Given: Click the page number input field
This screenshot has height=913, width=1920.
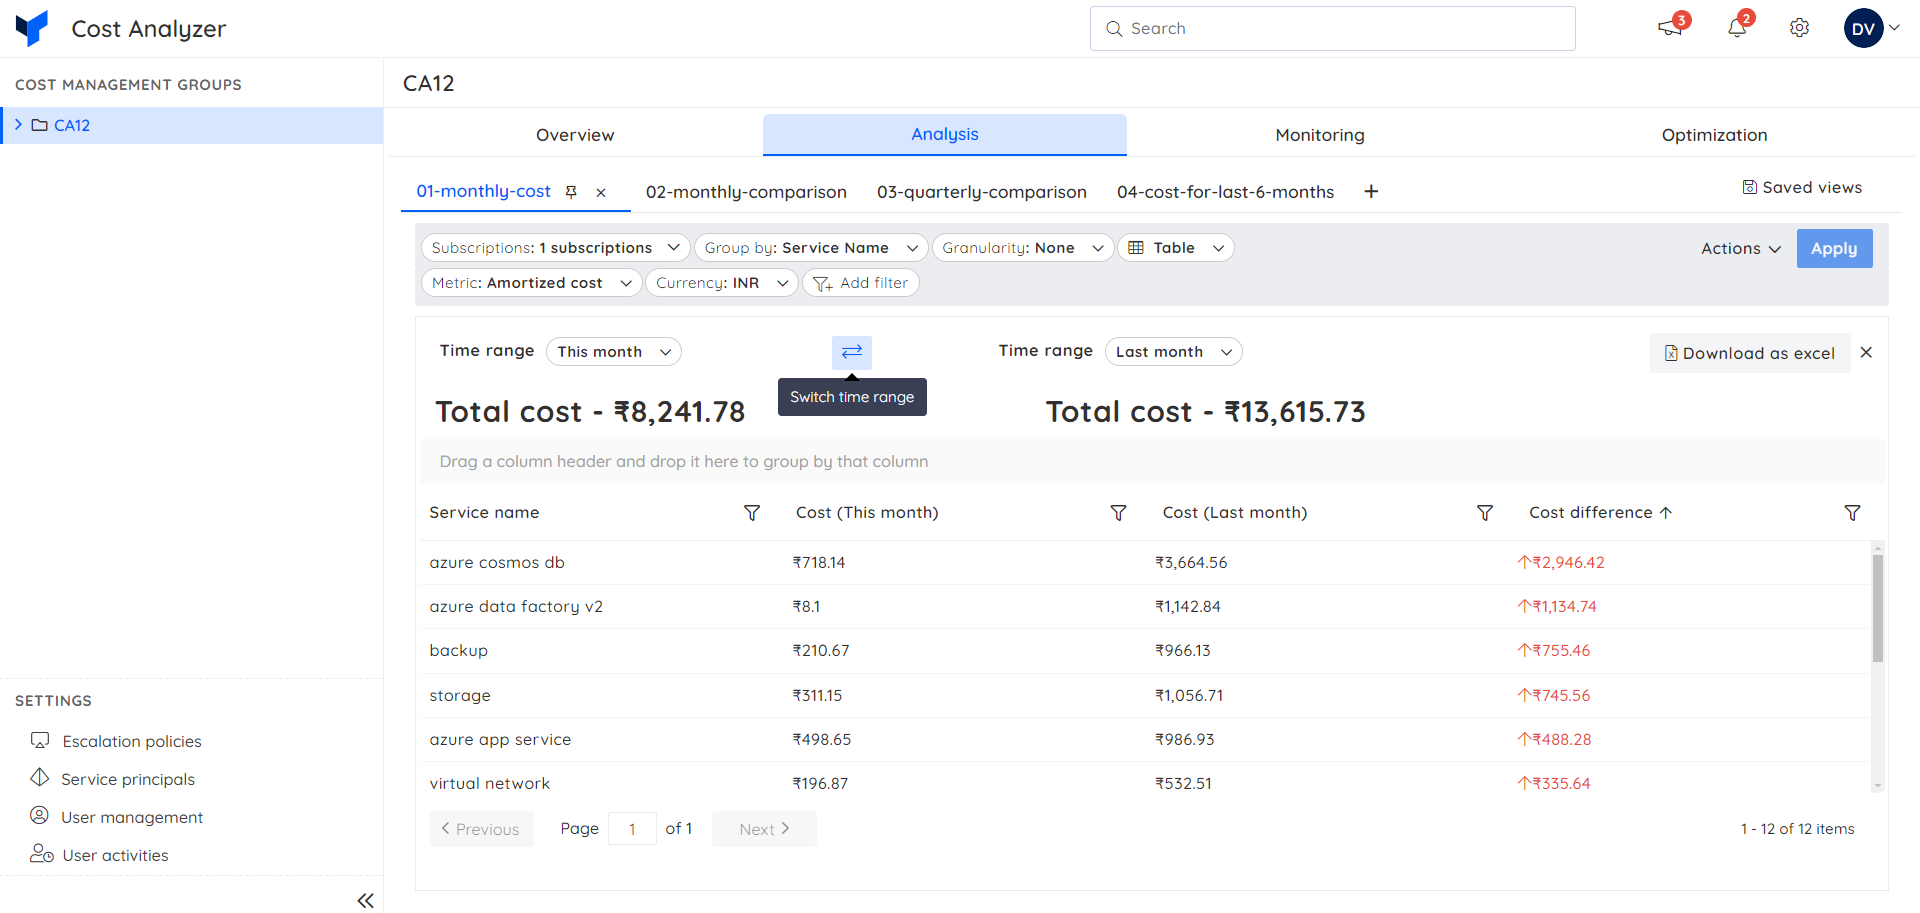Looking at the screenshot, I should (632, 829).
